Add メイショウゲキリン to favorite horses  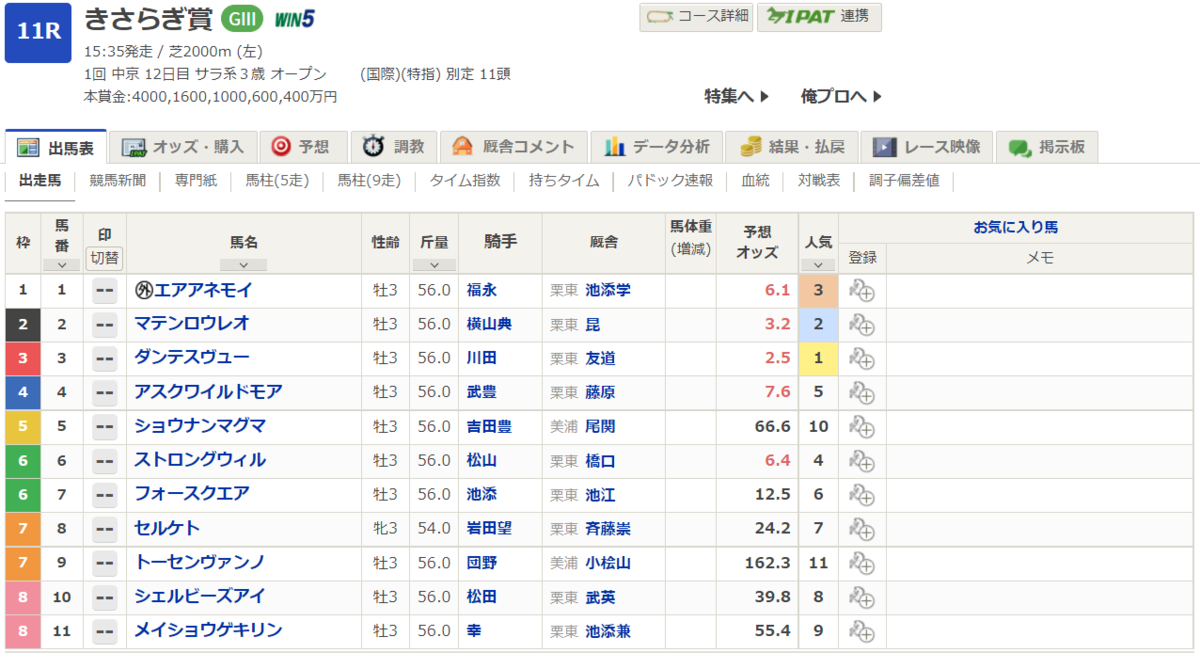coord(862,631)
